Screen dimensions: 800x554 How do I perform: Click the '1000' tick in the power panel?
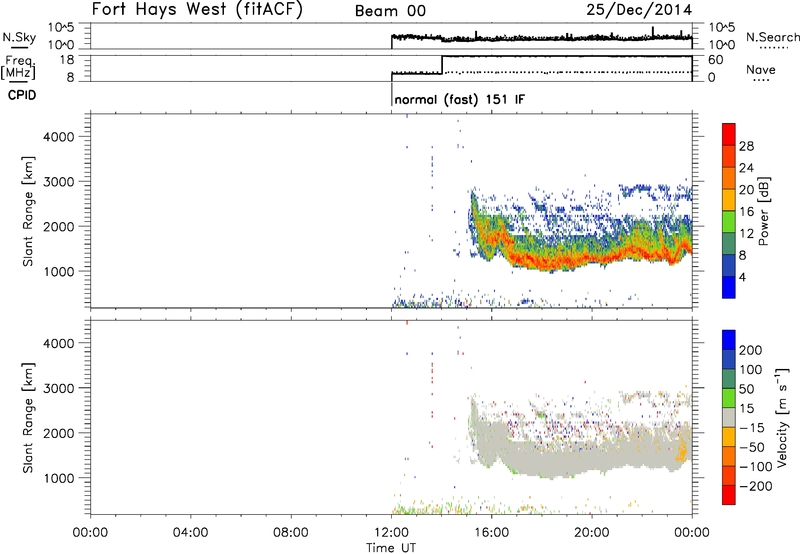(59, 271)
